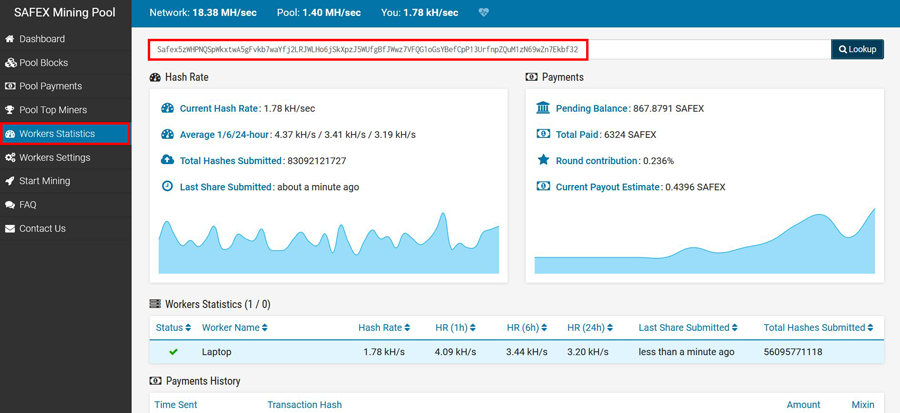
Task: Go to Pool Blocks page
Action: [65, 63]
